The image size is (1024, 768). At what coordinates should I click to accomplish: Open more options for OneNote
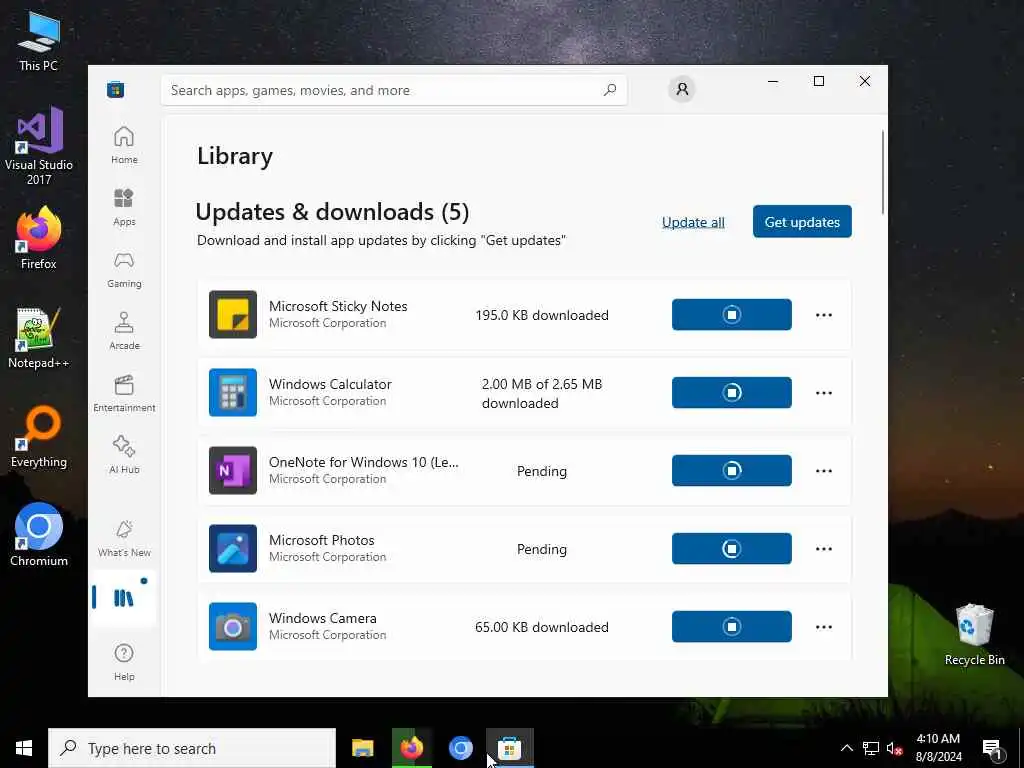824,471
